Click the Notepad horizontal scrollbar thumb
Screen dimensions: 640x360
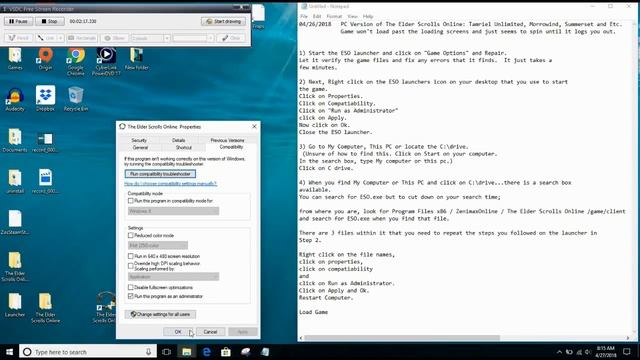tap(402, 338)
